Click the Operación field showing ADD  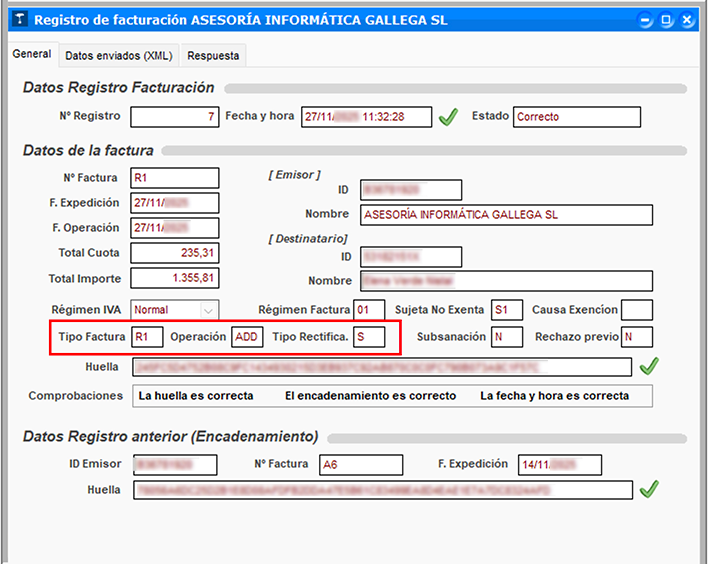coord(247,337)
